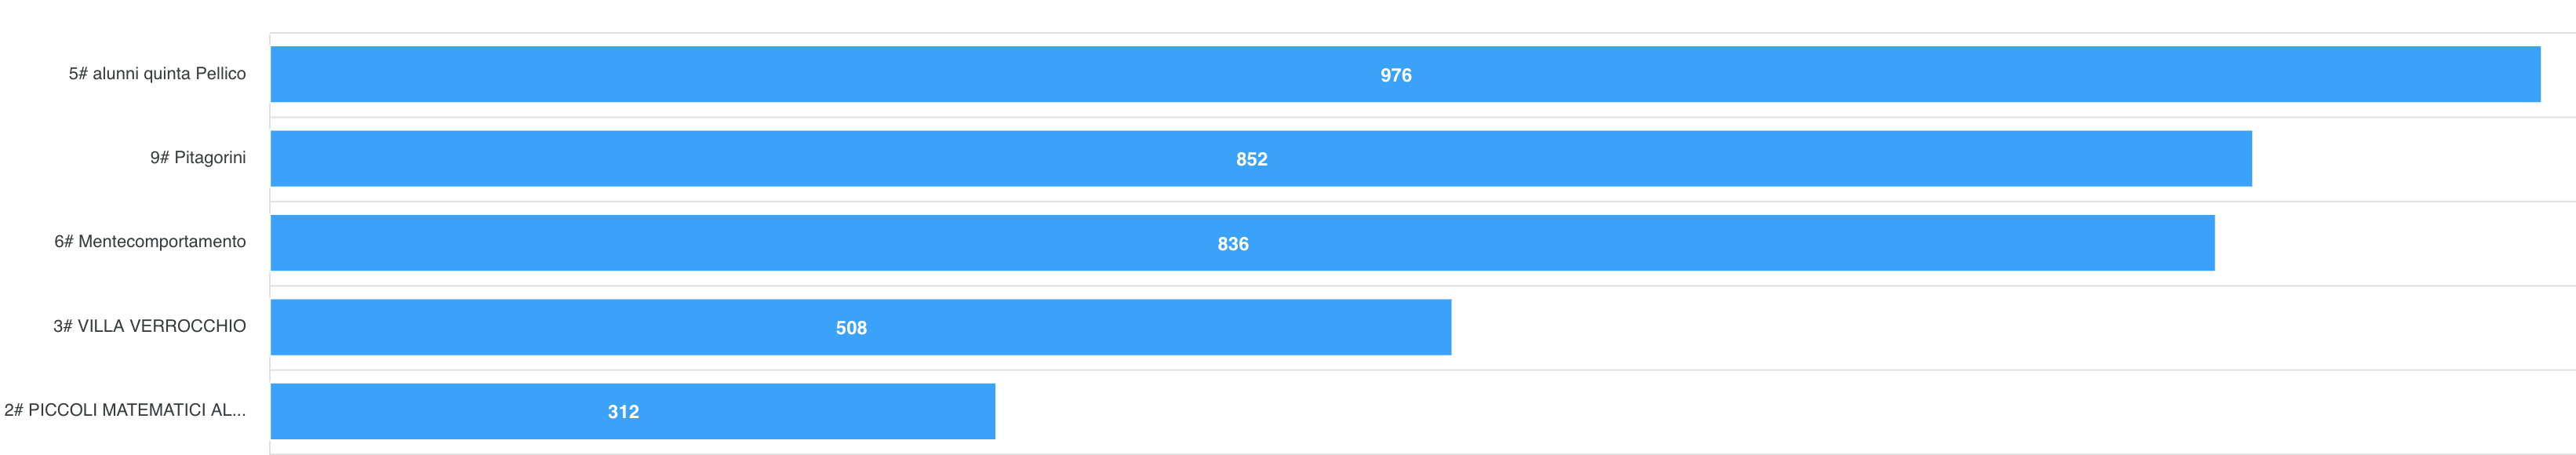Click empty row space right of 312 bar
The height and width of the screenshot is (455, 2576).
[x=1785, y=411]
